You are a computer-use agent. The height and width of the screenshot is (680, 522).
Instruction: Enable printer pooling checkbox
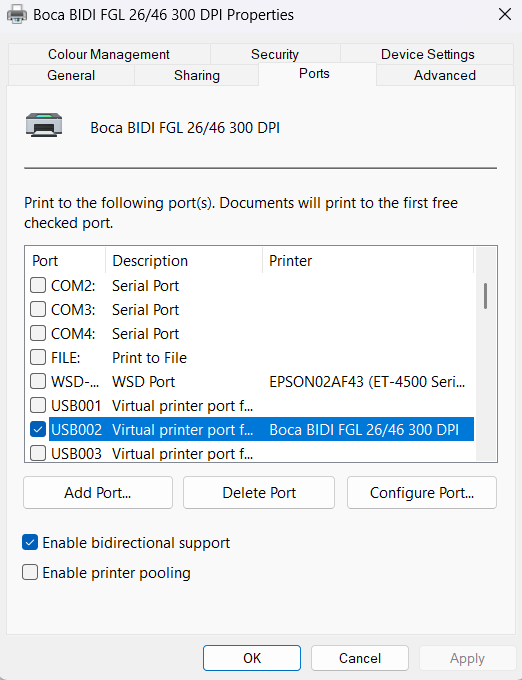(x=30, y=572)
